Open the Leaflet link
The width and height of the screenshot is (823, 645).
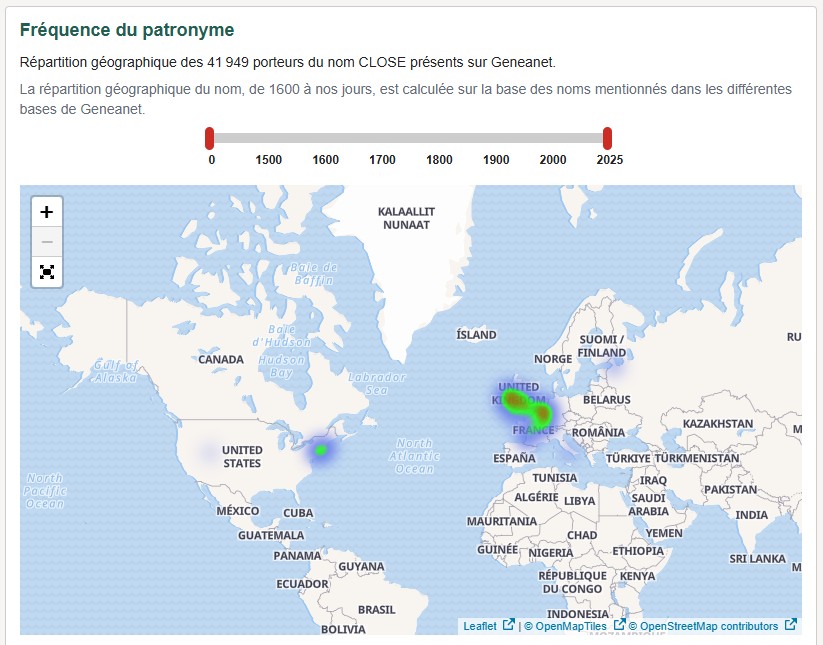pyautogui.click(x=478, y=624)
